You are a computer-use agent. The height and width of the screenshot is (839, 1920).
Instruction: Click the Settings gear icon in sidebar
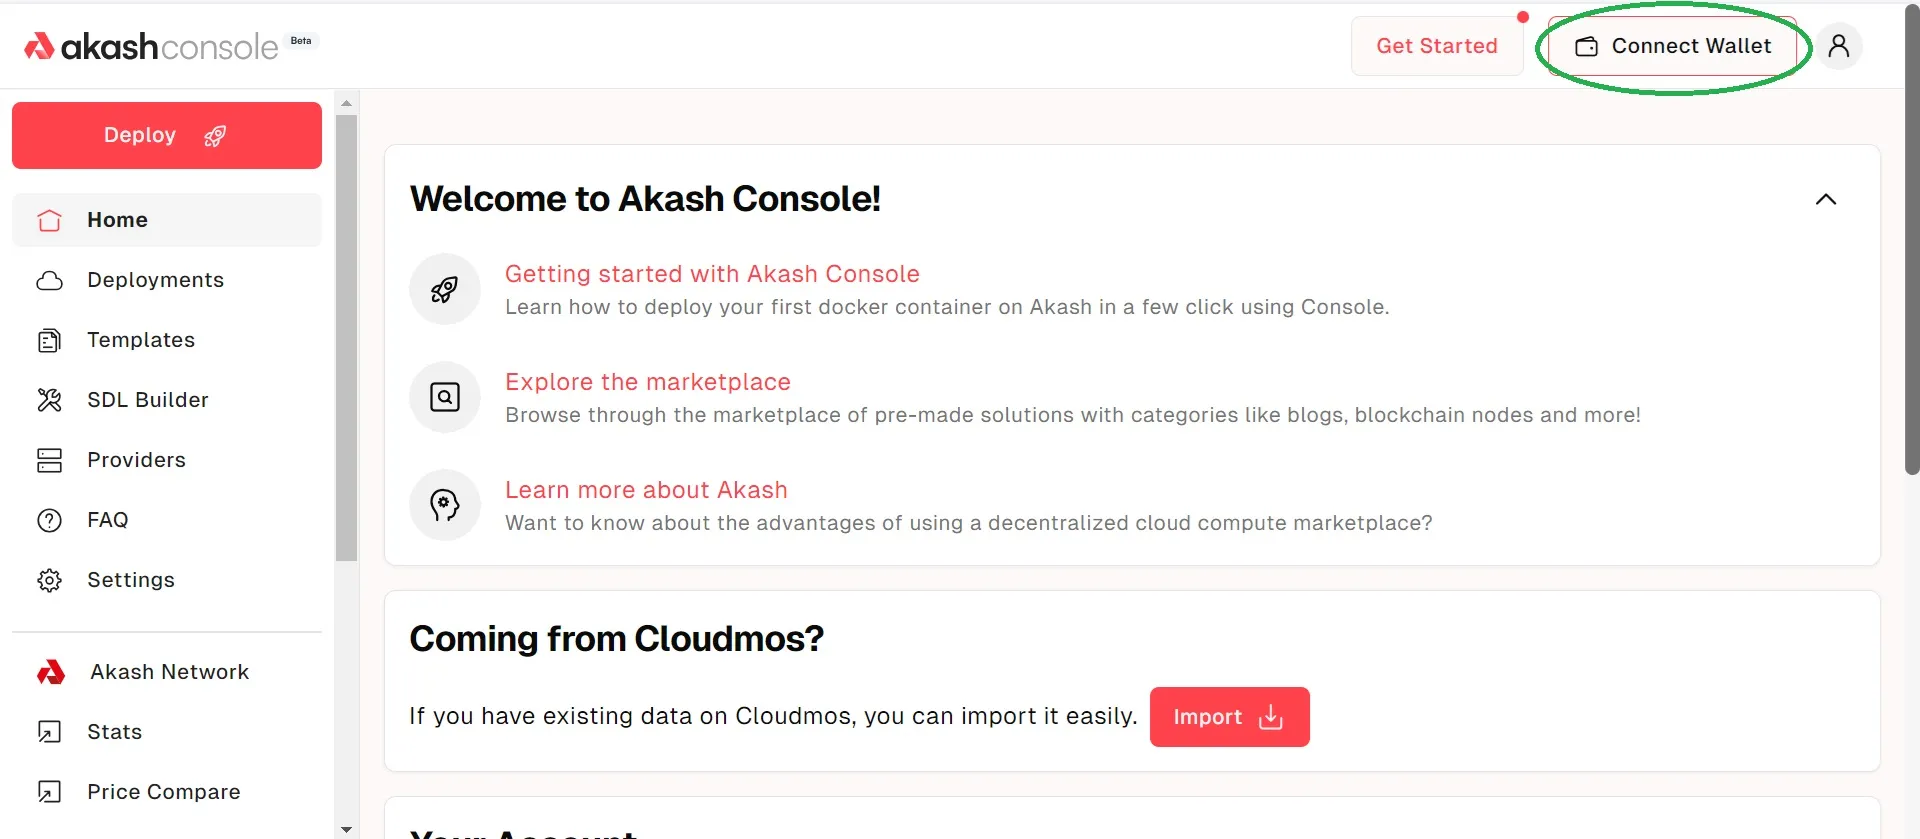tap(49, 580)
